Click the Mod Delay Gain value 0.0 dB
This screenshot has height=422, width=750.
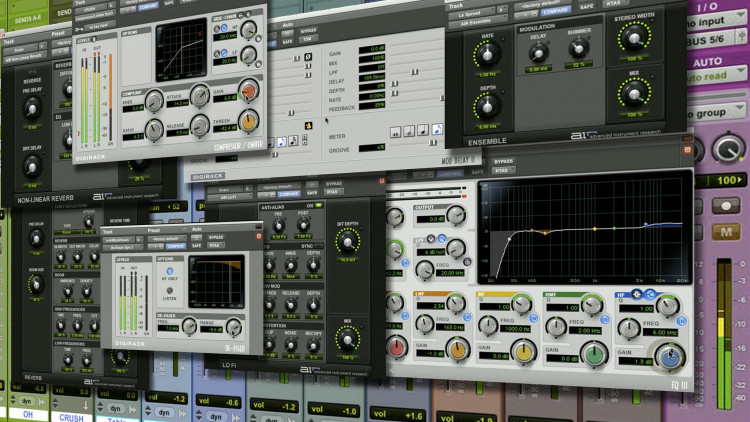click(x=372, y=49)
